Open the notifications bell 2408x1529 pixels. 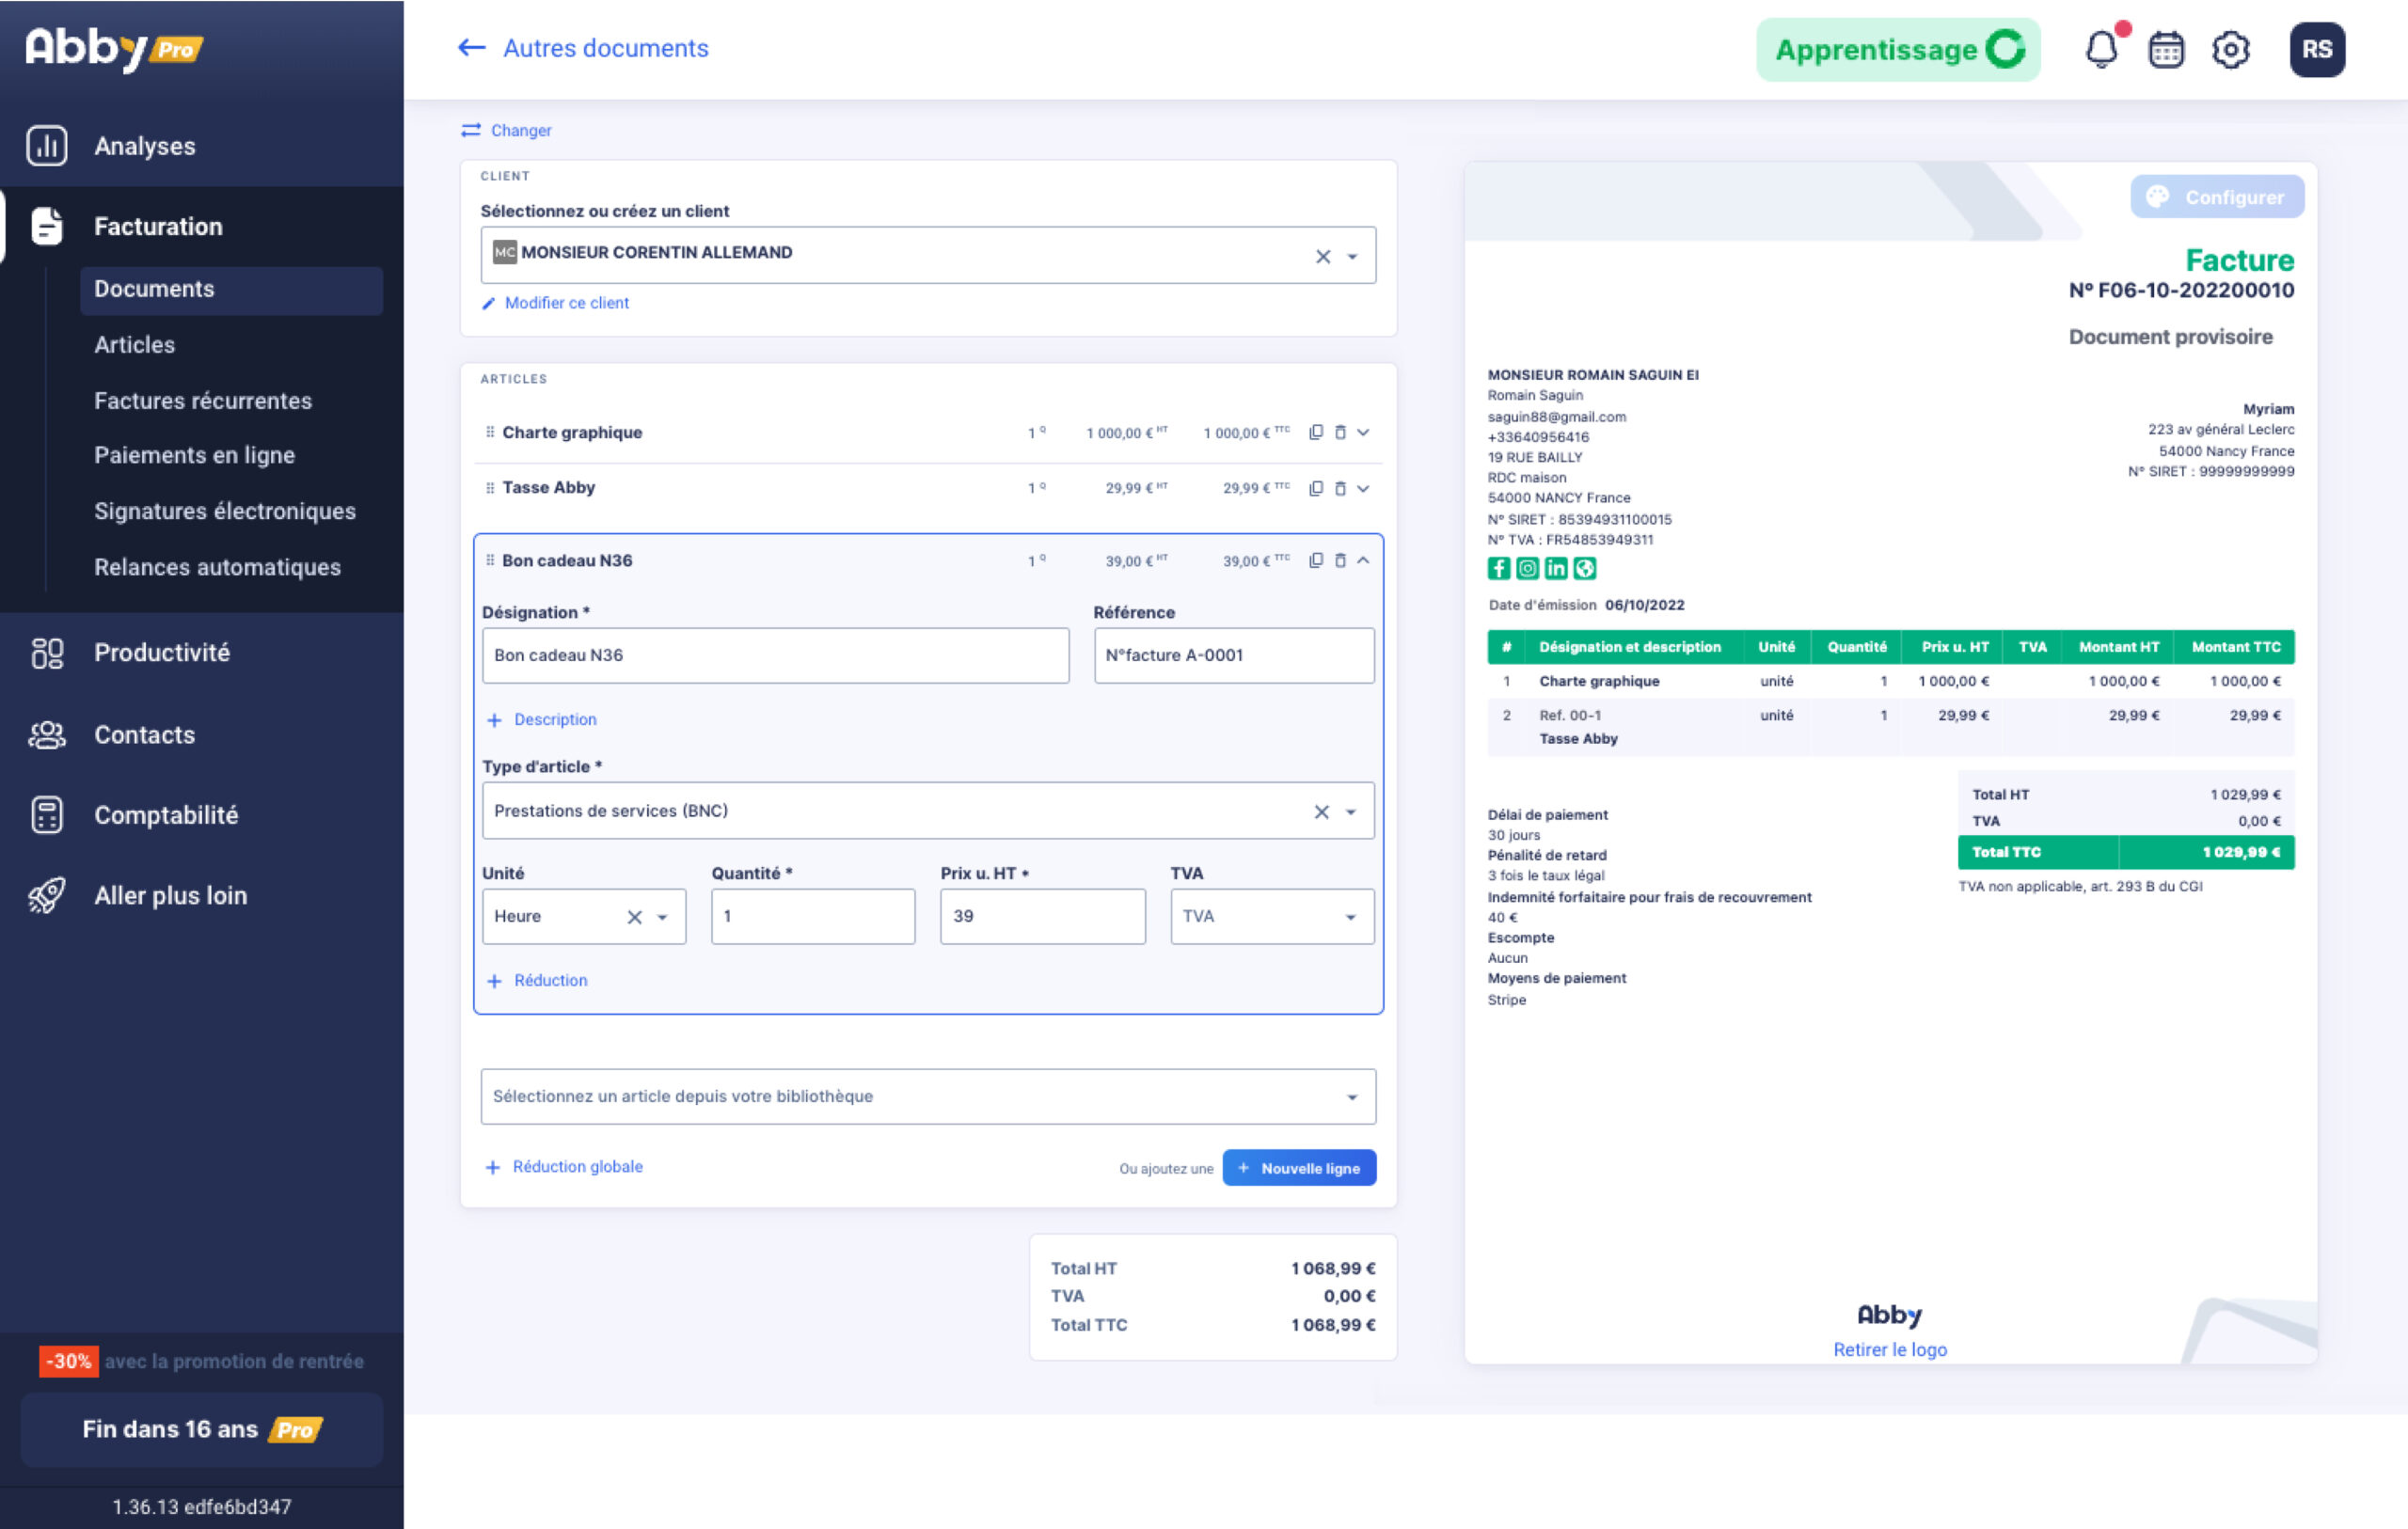[x=2100, y=49]
